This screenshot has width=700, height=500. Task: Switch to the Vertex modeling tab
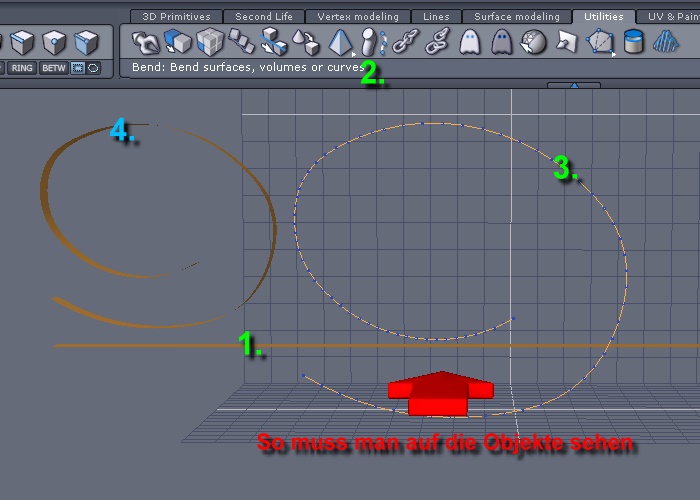357,16
